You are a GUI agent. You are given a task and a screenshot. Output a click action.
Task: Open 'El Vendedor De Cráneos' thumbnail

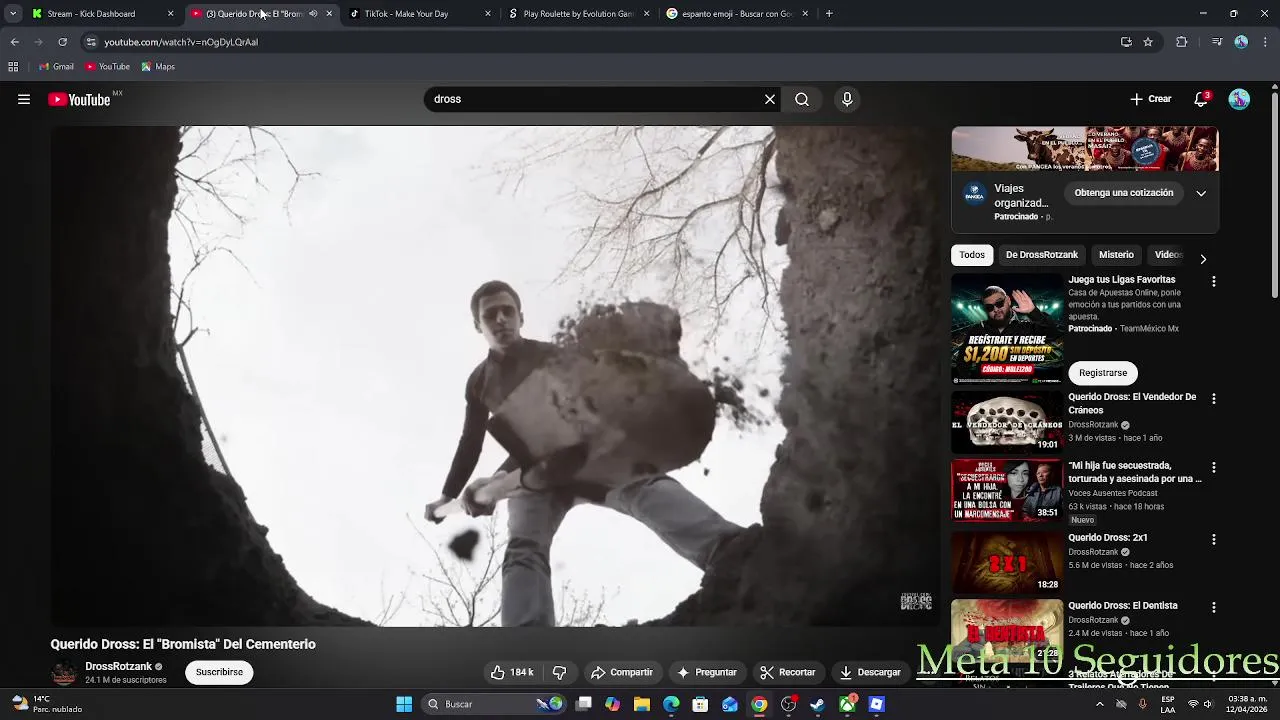(x=1007, y=421)
